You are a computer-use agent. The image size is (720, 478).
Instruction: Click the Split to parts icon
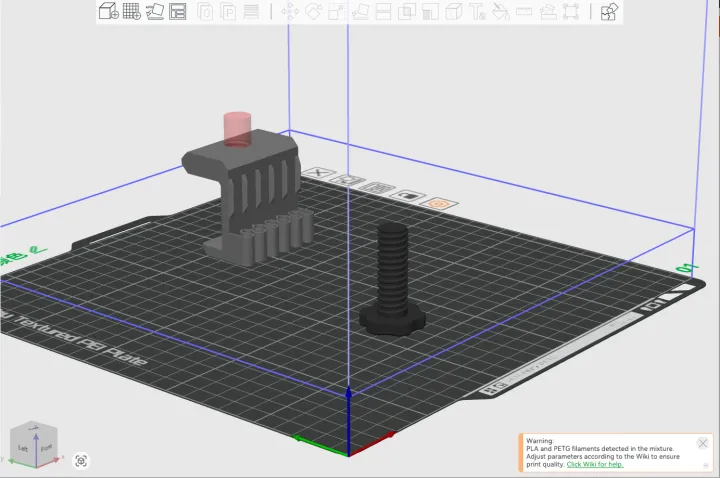point(228,11)
